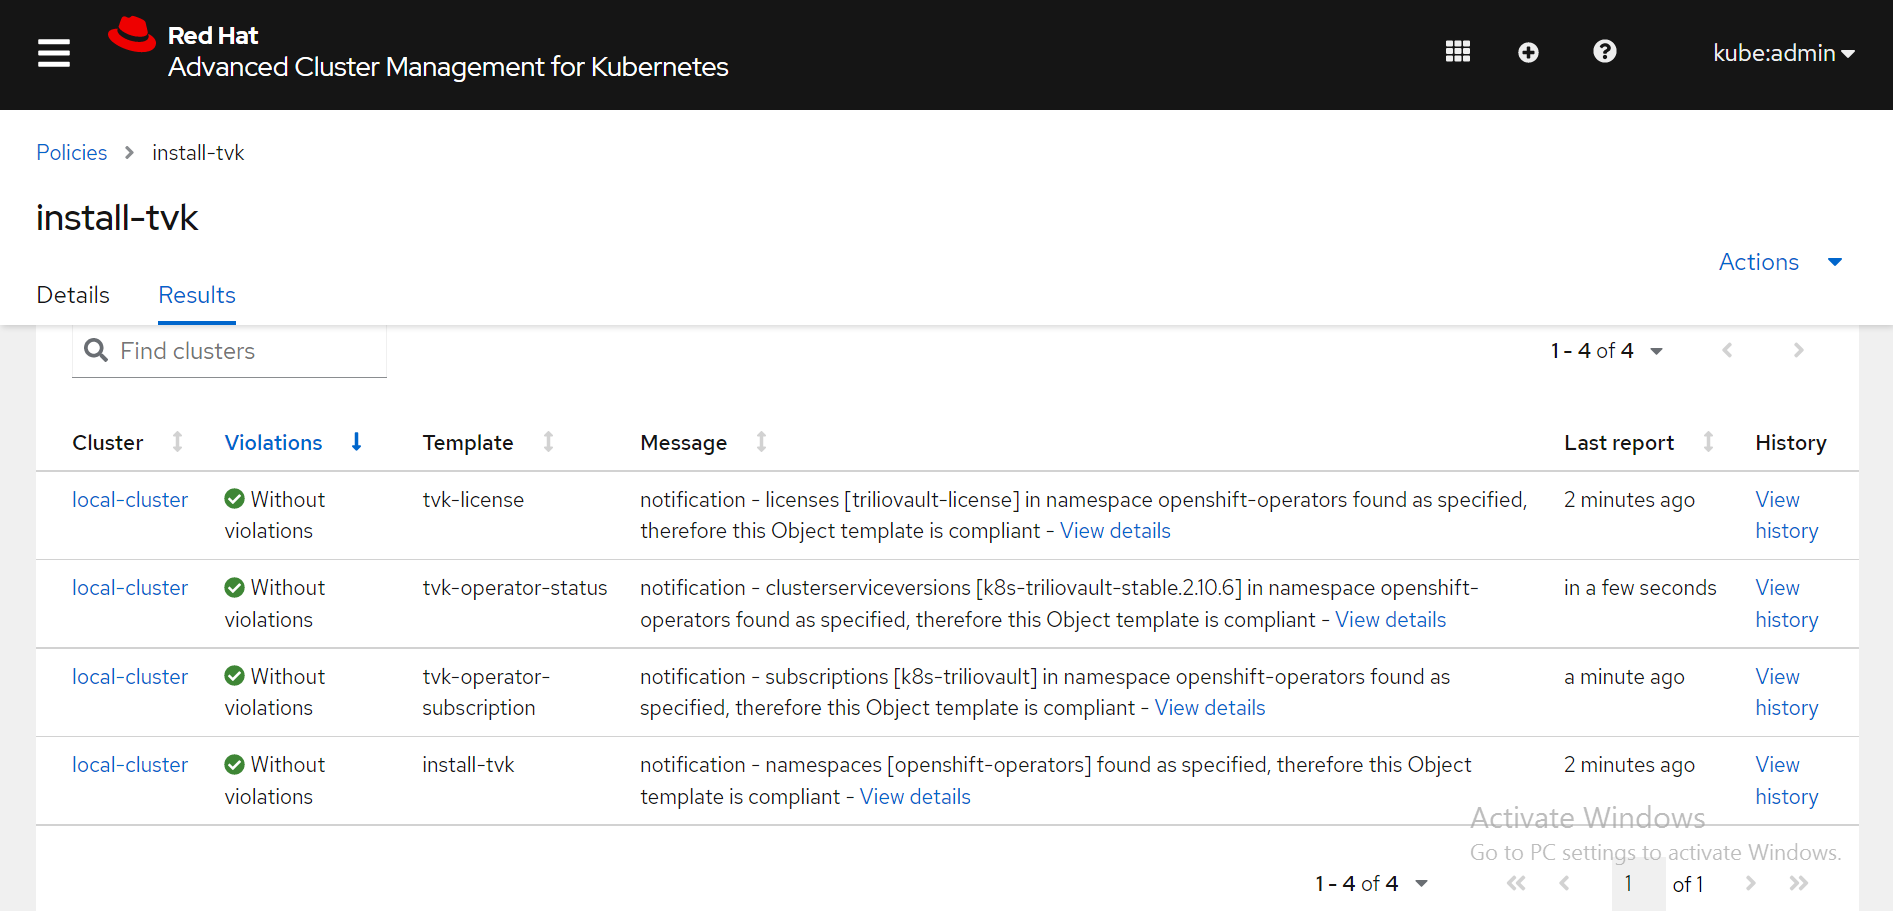Go to Policies breadcrumb link
The image size is (1893, 911).
(x=72, y=153)
